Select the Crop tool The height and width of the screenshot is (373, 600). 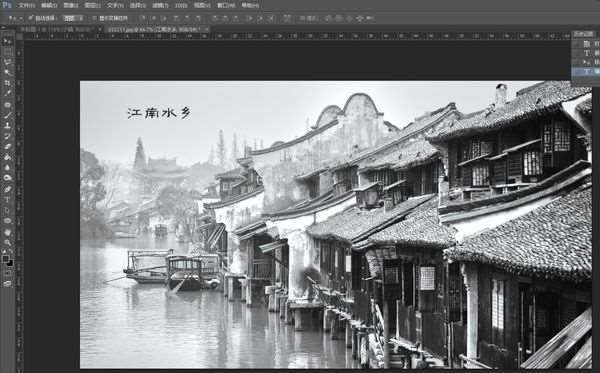click(x=7, y=83)
